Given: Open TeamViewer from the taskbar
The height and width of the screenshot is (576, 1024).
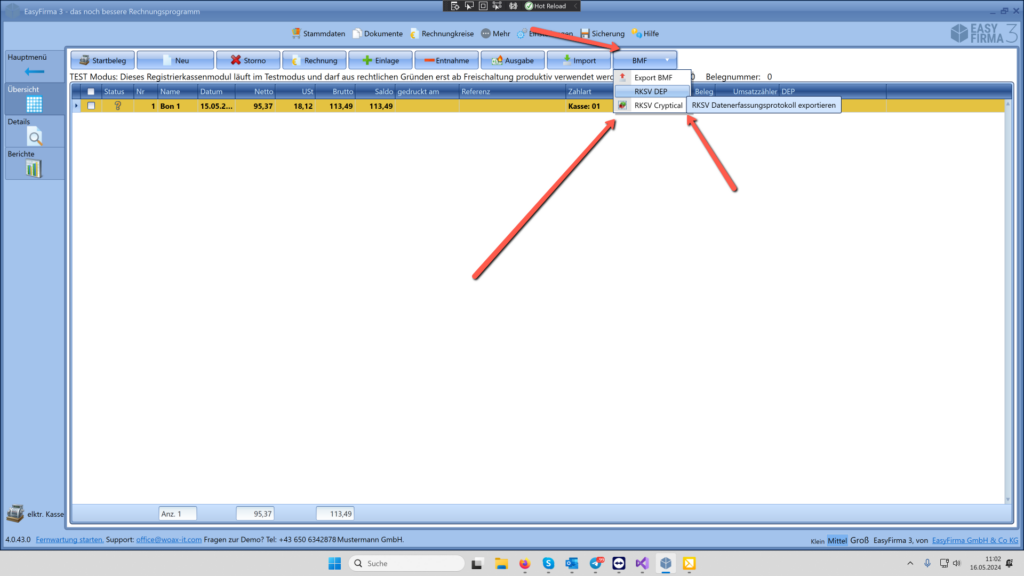Looking at the screenshot, I should [x=618, y=563].
